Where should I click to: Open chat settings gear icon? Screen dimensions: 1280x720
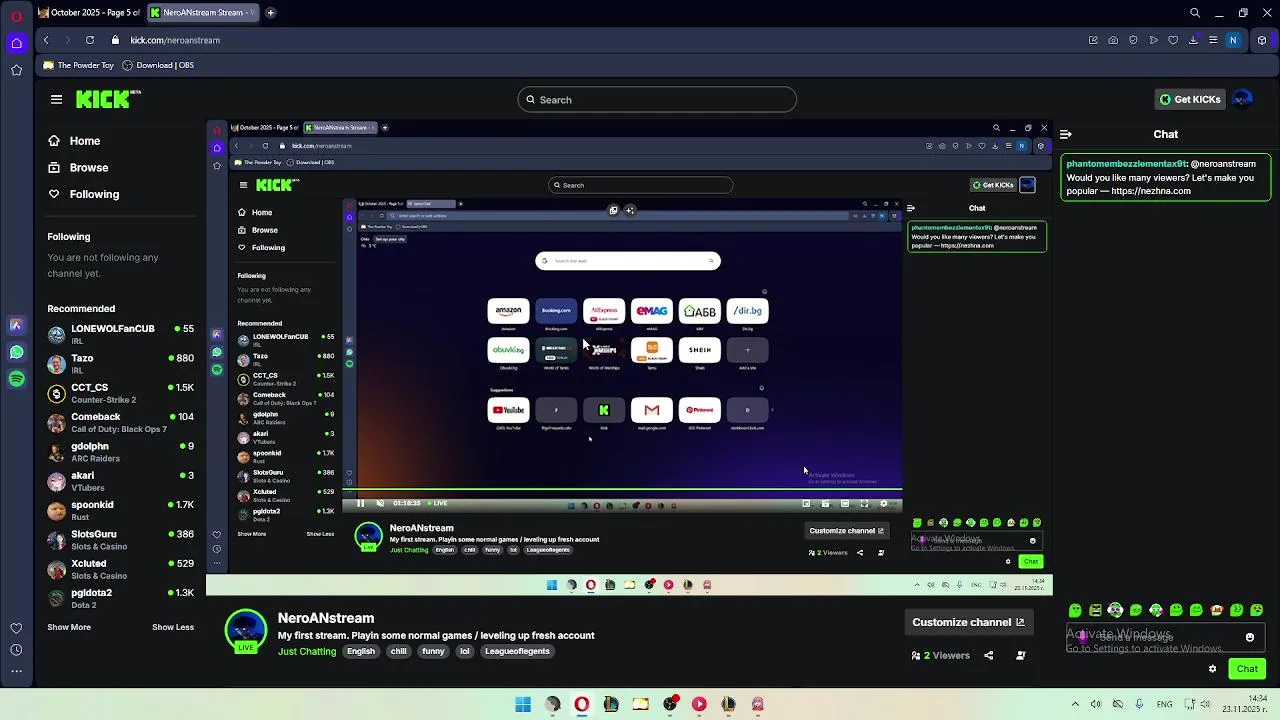(x=1212, y=669)
